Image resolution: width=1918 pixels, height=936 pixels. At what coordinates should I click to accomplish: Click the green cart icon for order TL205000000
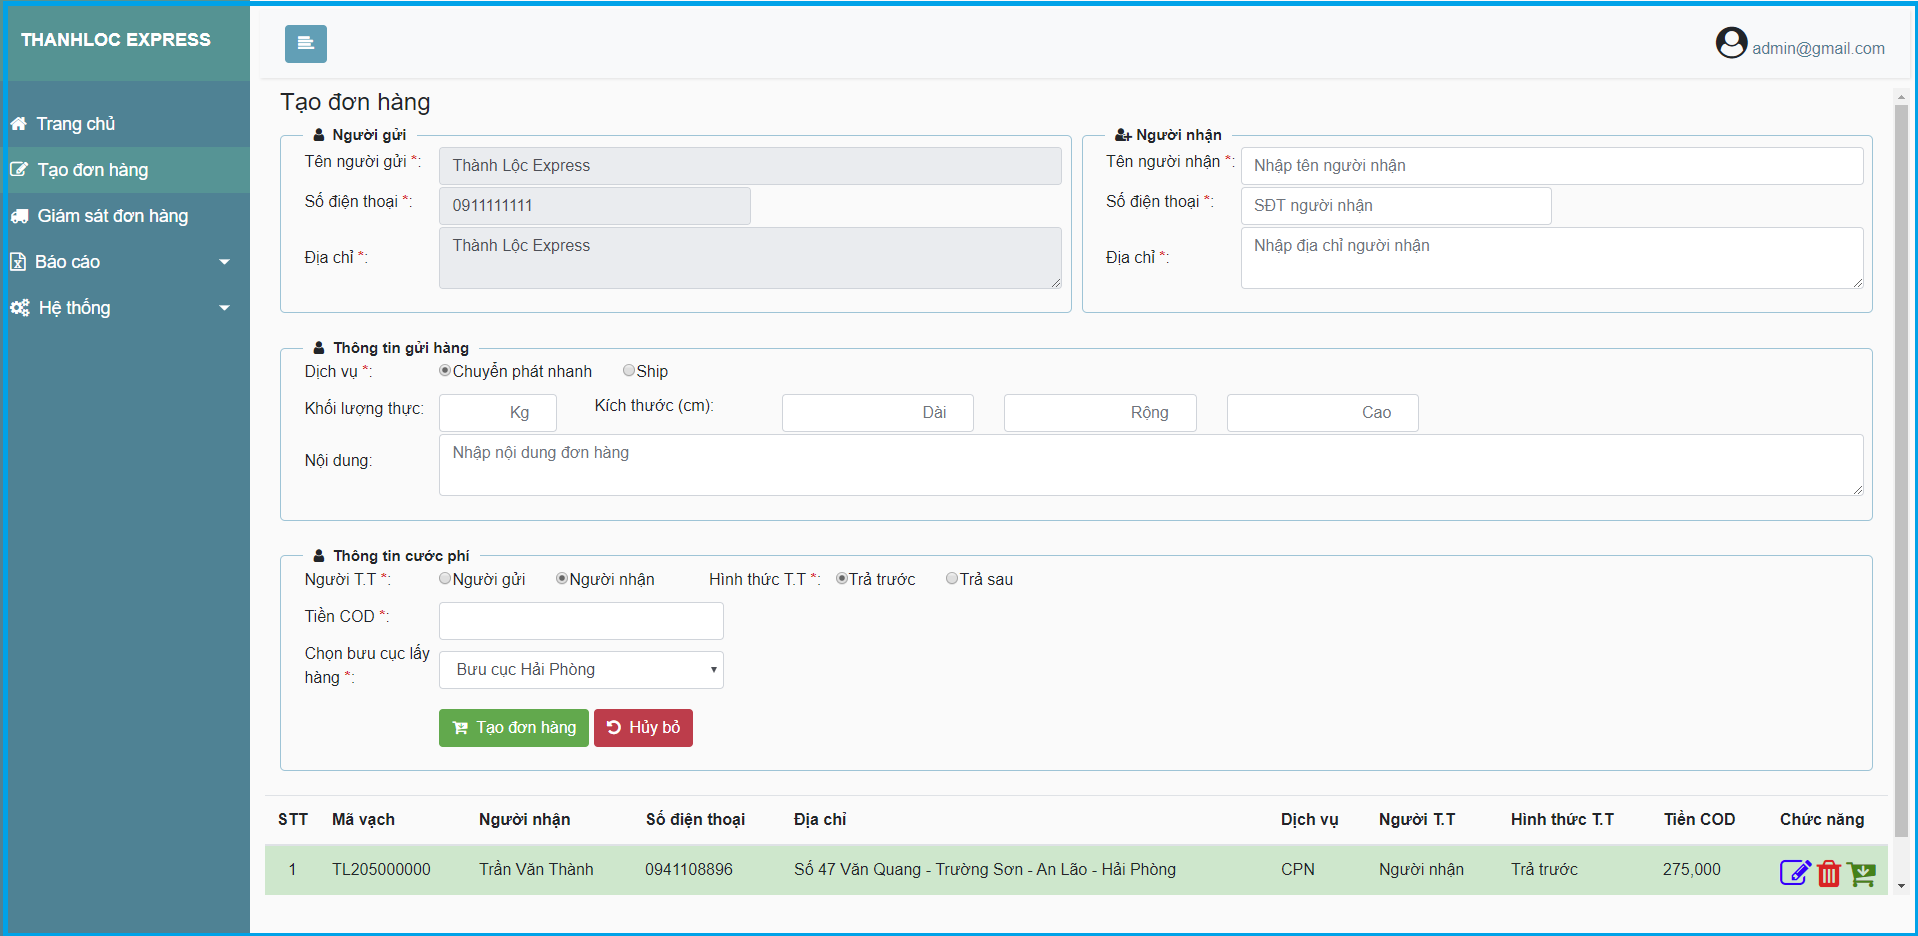pos(1862,873)
